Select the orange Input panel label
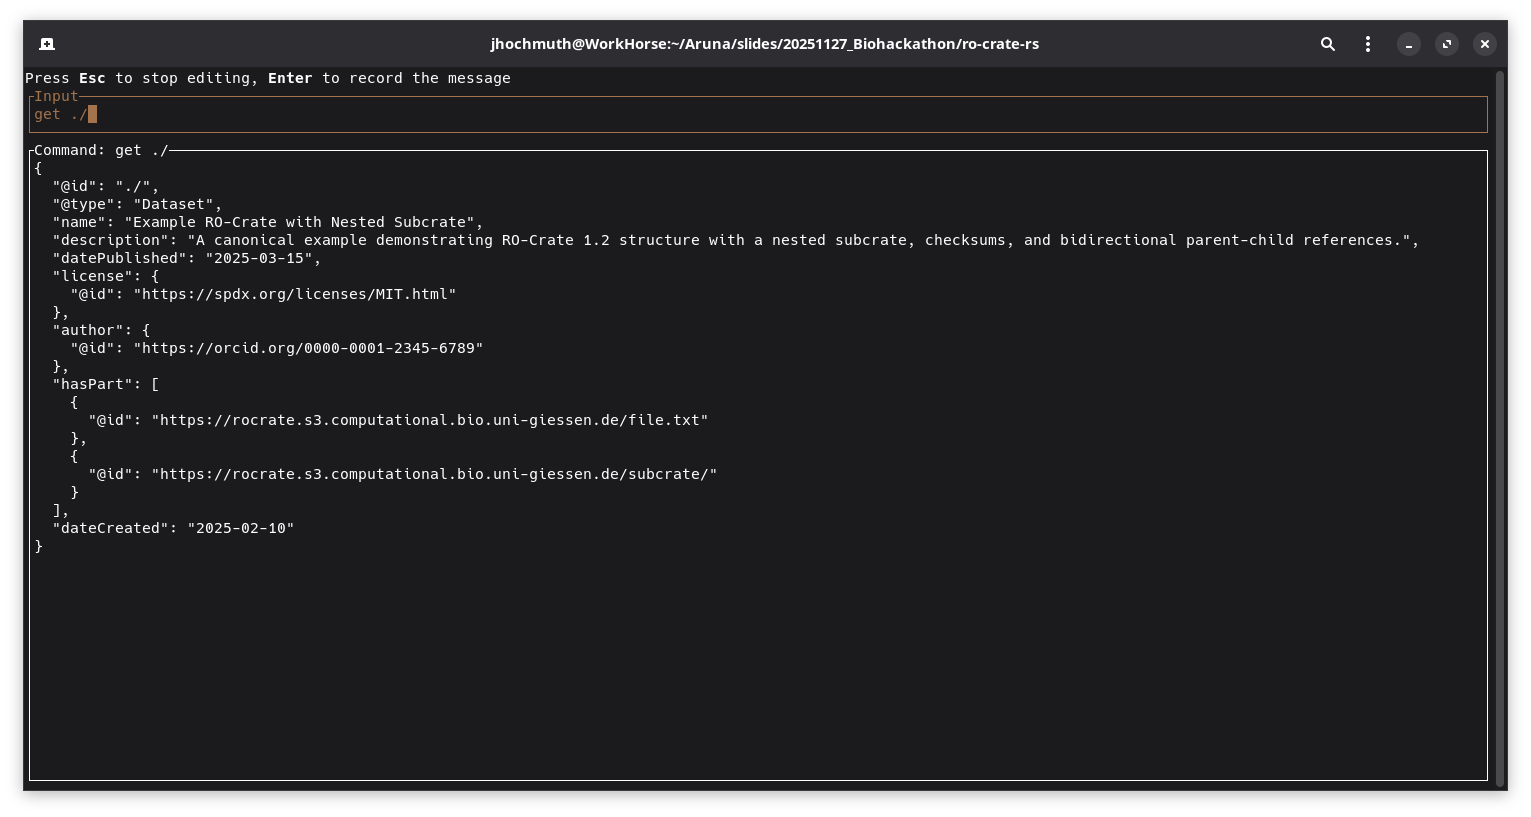The image size is (1531, 817). point(55,96)
